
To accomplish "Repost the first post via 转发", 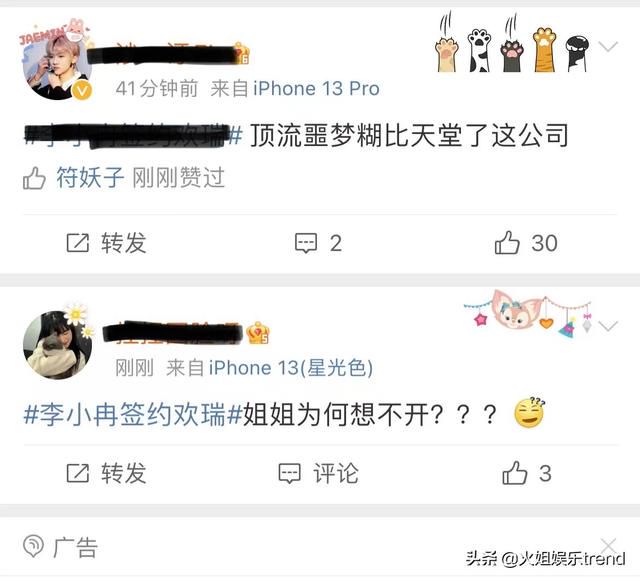I will pyautogui.click(x=106, y=243).
